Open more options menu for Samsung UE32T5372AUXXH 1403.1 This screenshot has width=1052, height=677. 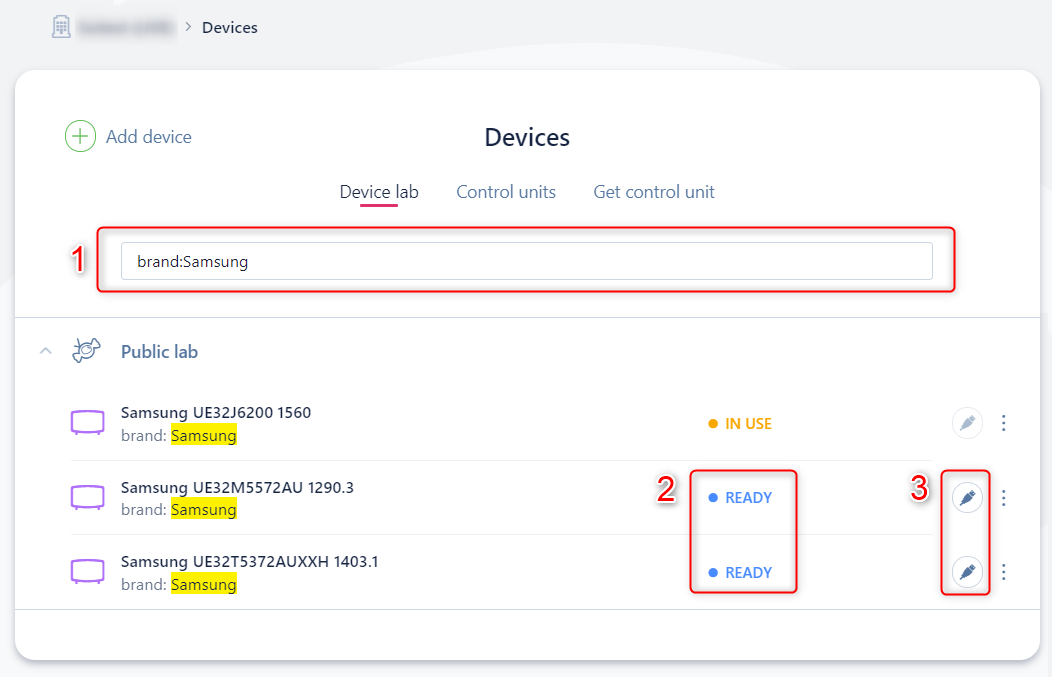(1004, 572)
